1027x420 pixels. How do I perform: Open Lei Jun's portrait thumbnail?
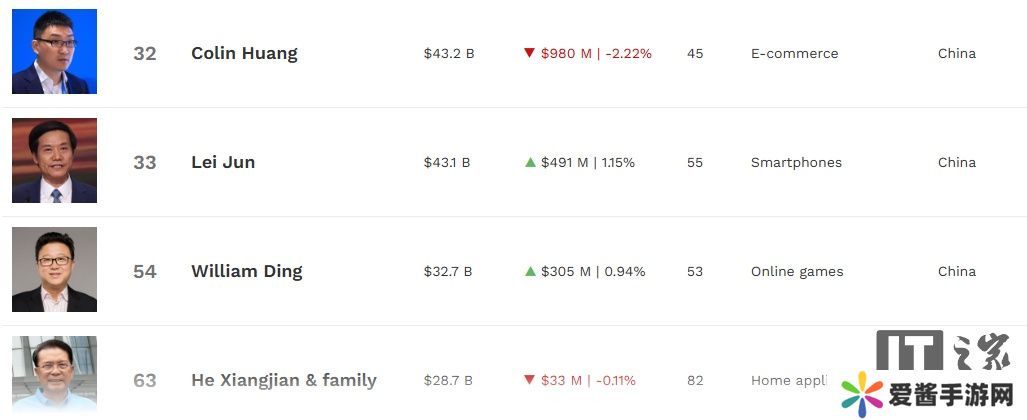click(54, 161)
